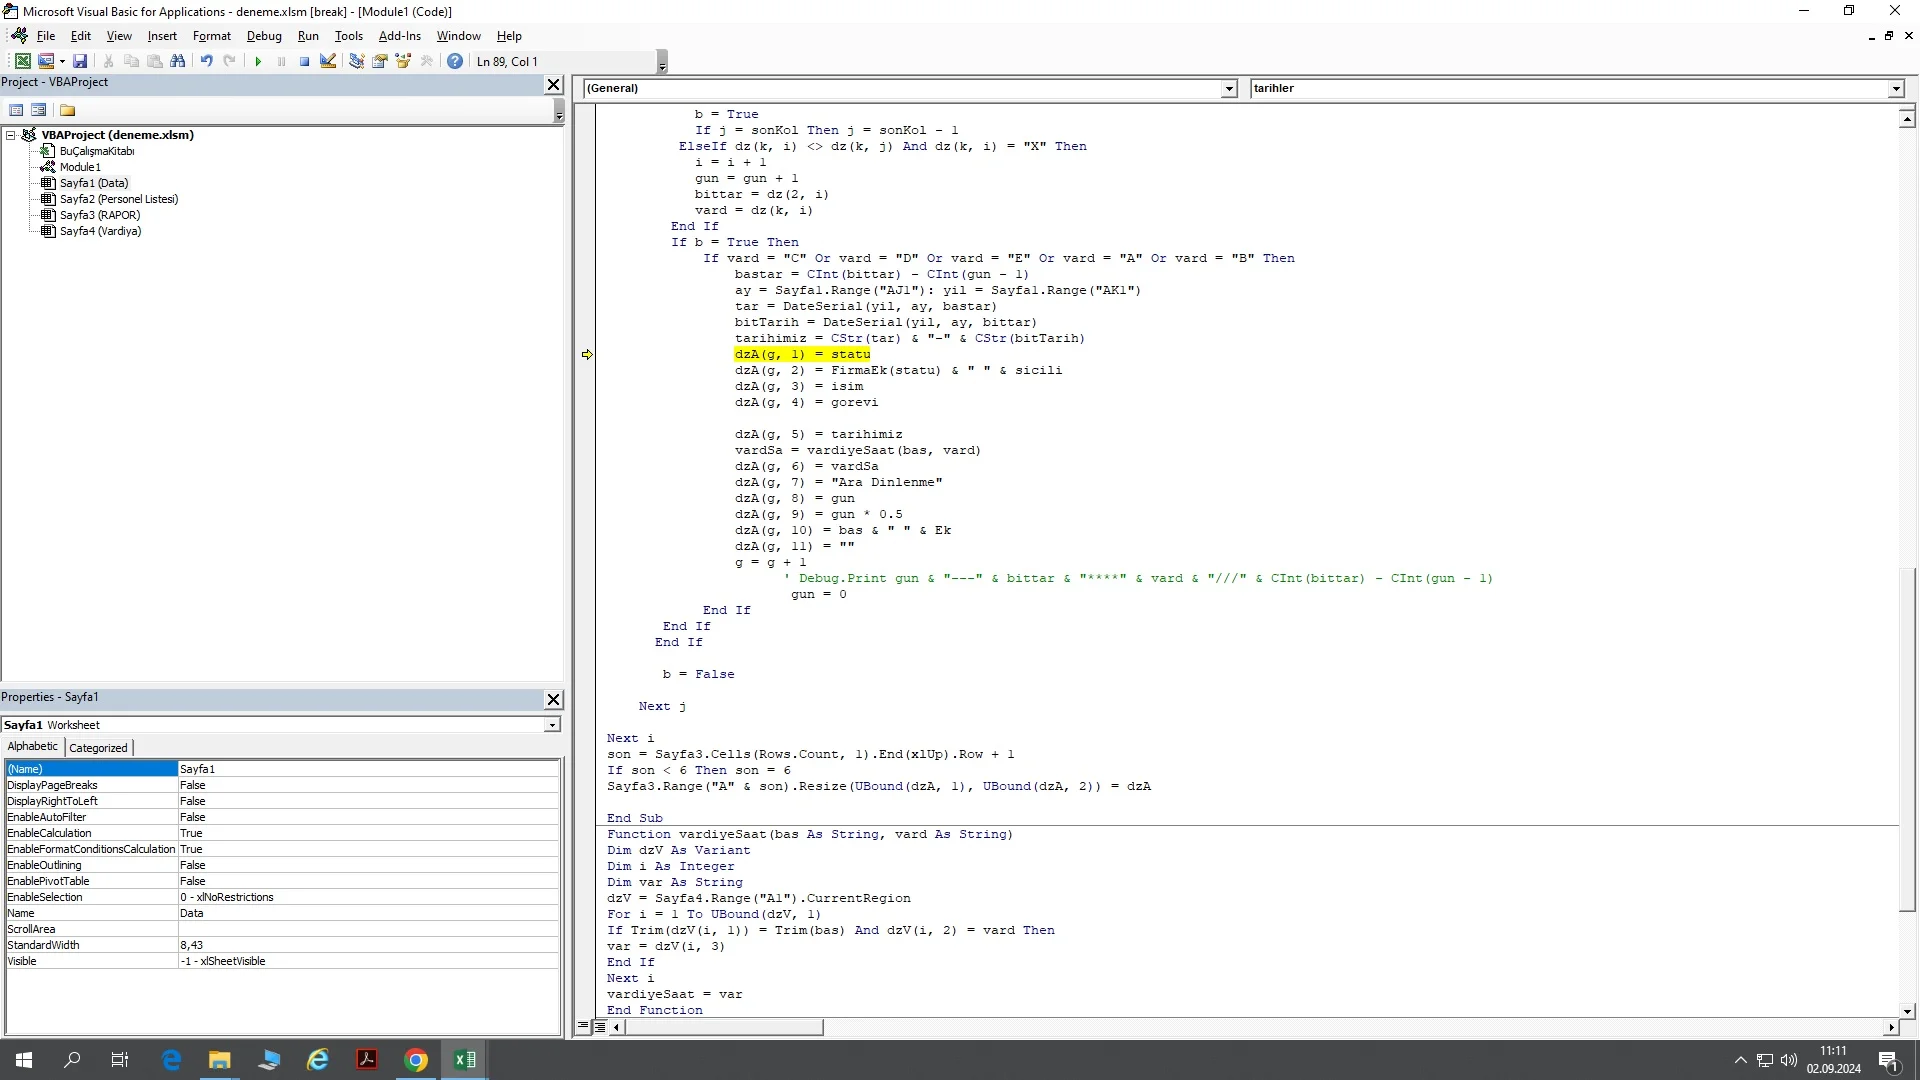The width and height of the screenshot is (1920, 1080).
Task: Click code window vertical scrollbar up arrow
Action: pos(1907,119)
